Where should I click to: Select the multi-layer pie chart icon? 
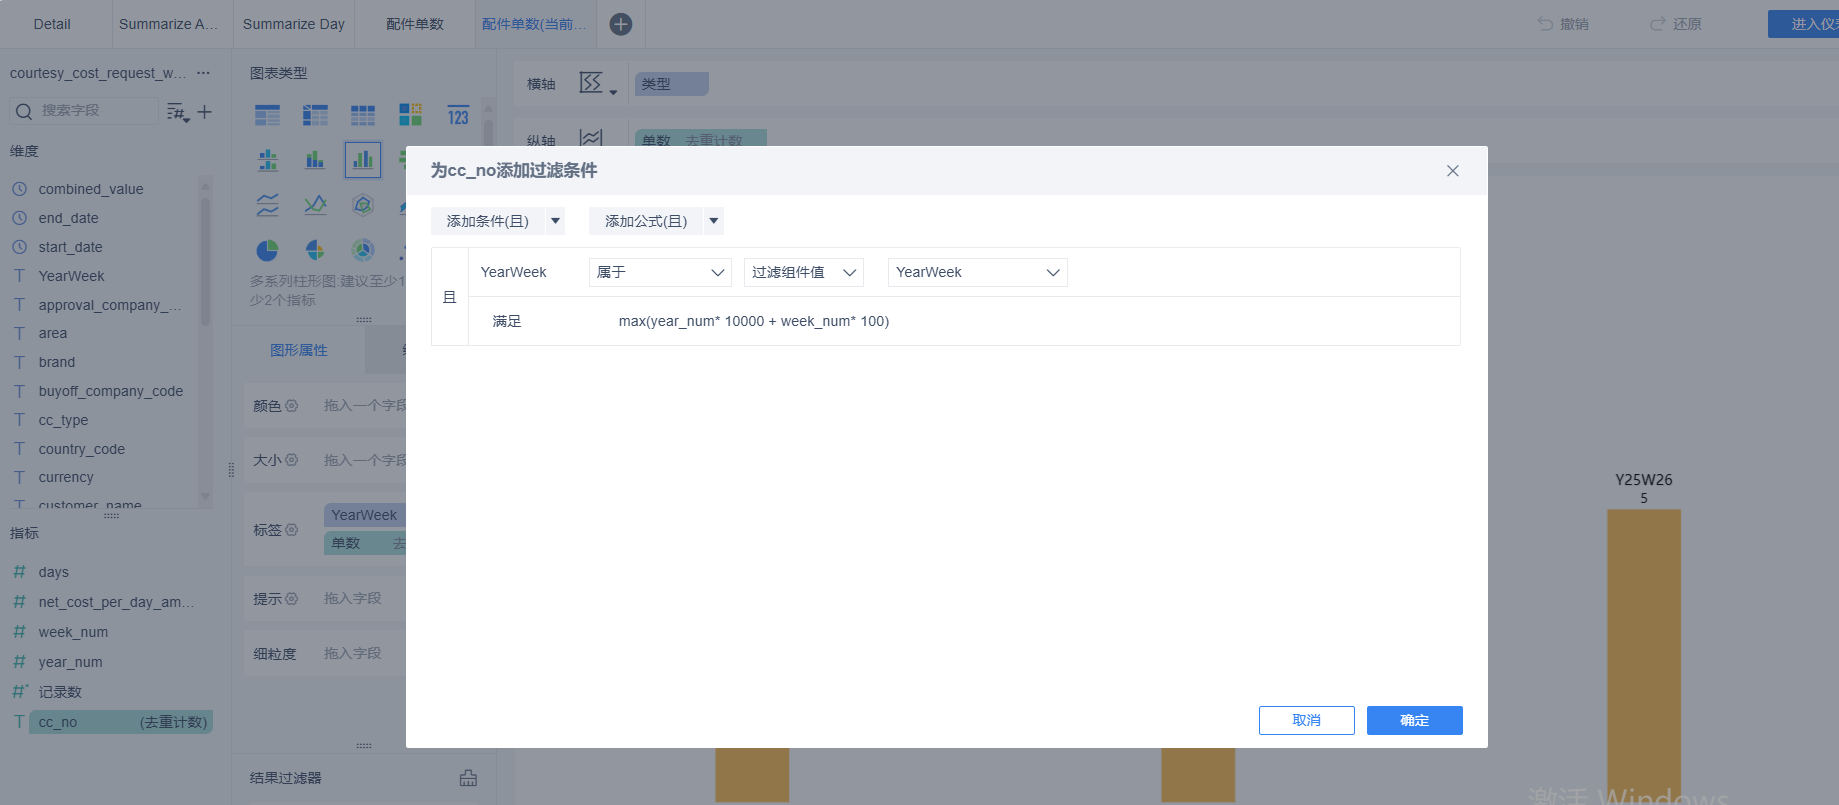point(363,250)
